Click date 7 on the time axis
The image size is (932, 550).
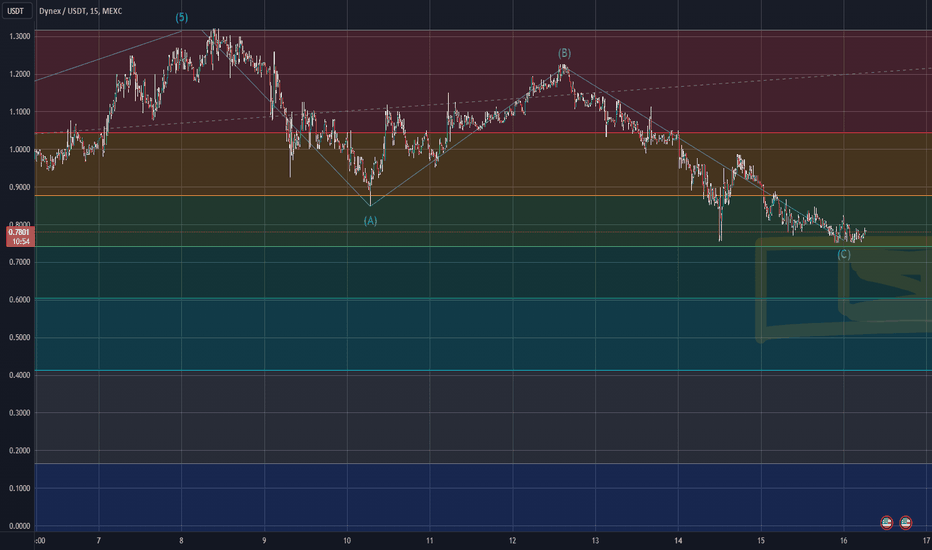tap(99, 540)
